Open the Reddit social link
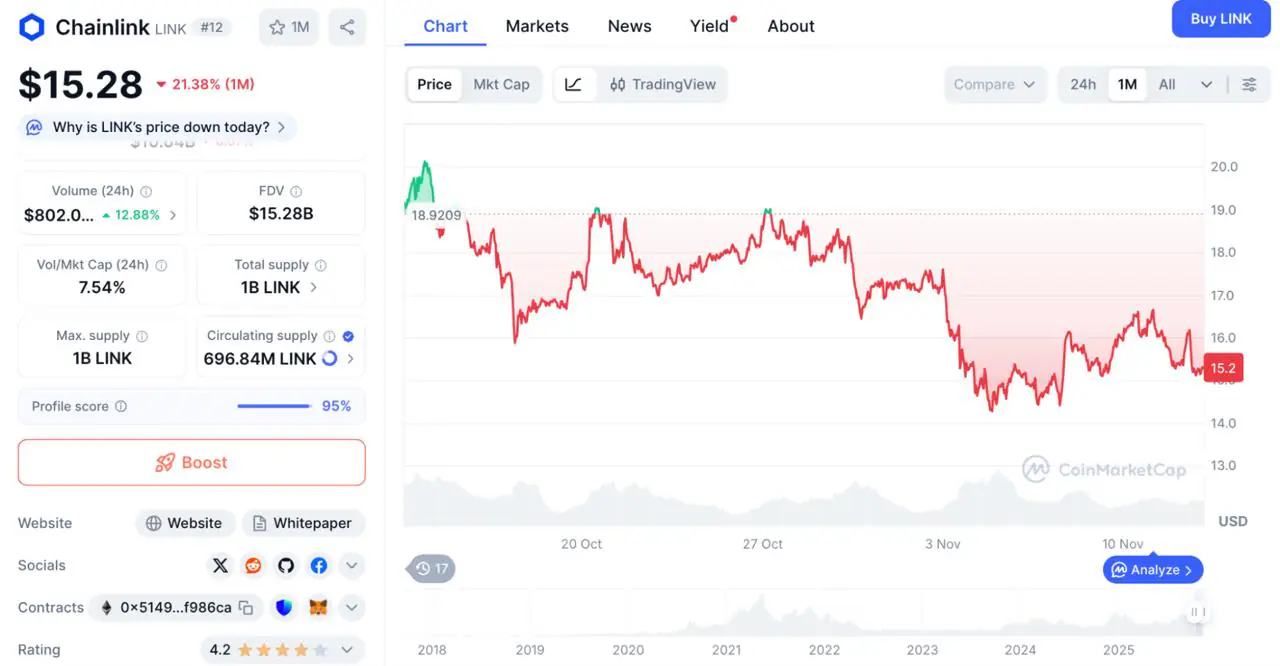 point(253,566)
